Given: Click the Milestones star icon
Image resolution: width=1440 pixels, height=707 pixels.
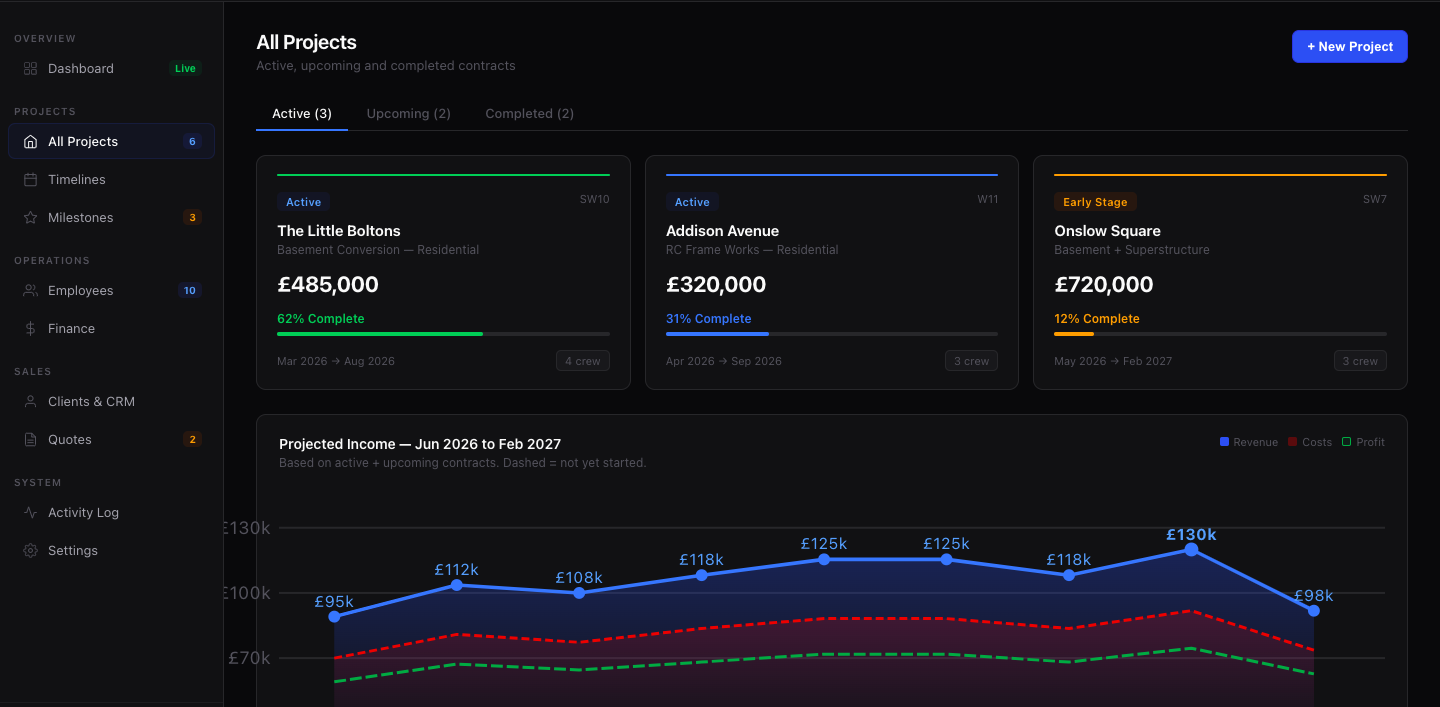Looking at the screenshot, I should 30,218.
